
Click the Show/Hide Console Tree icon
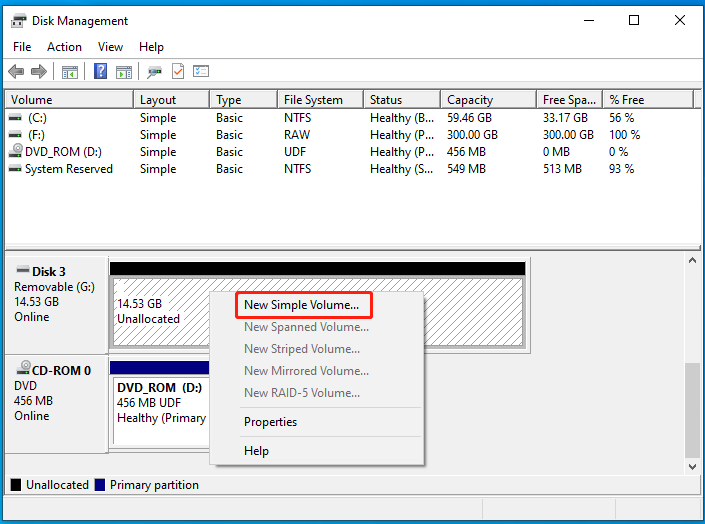coord(70,72)
